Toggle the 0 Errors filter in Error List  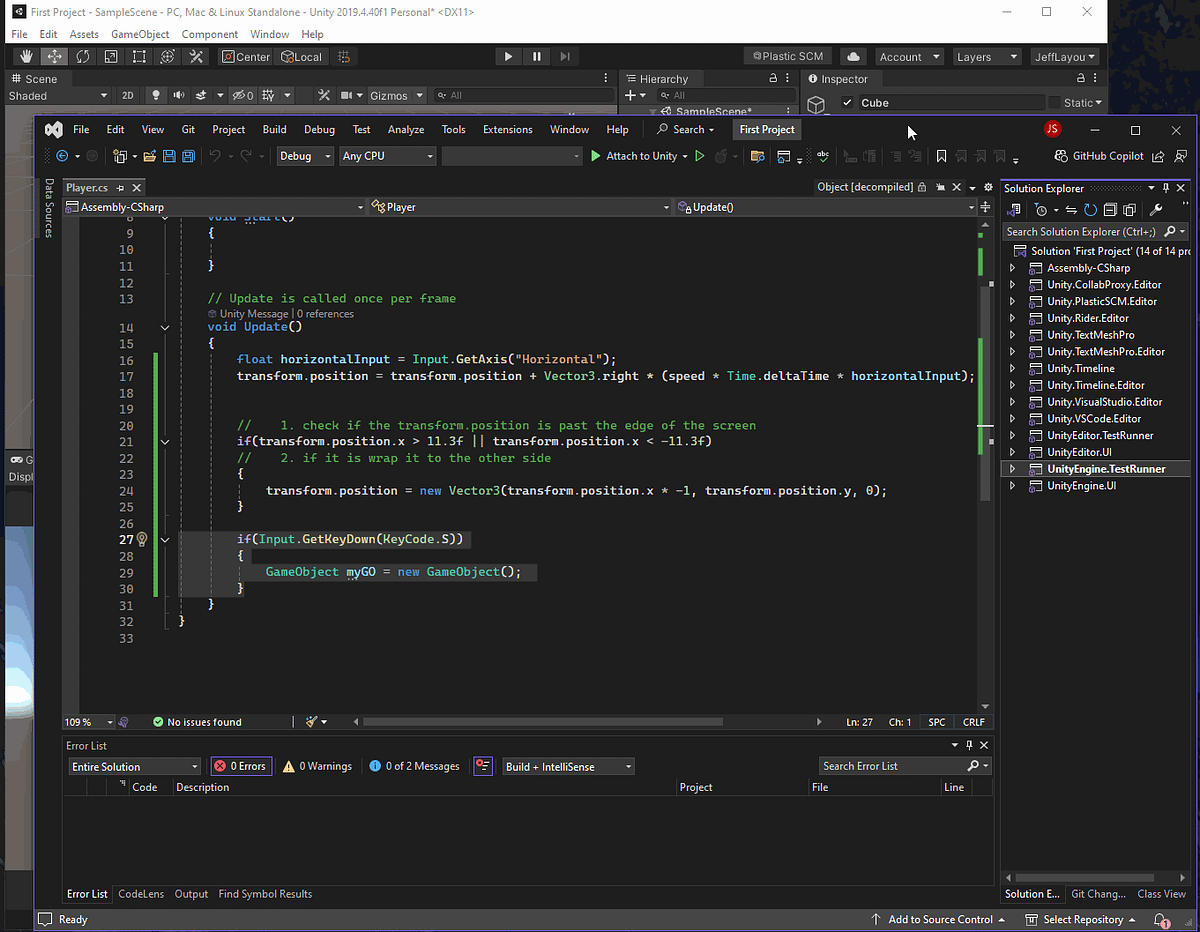pos(240,766)
